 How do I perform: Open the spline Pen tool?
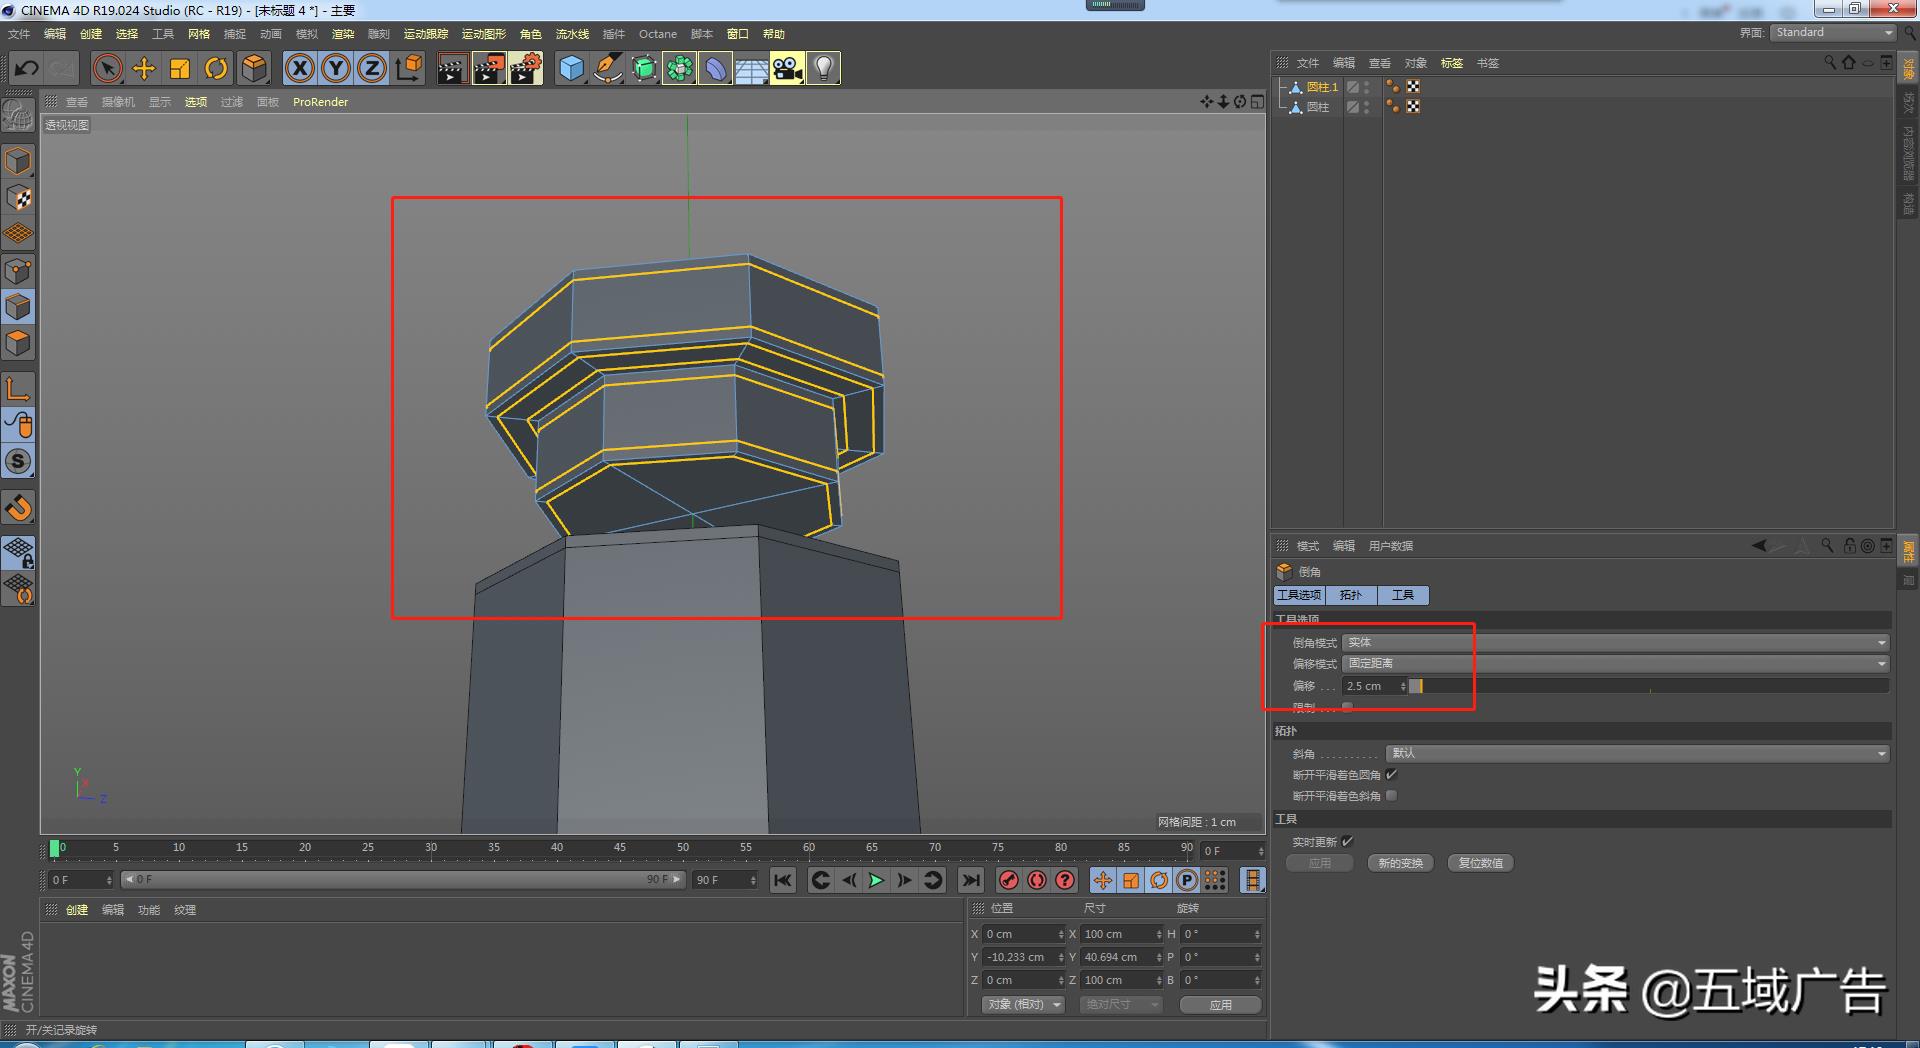pos(608,68)
